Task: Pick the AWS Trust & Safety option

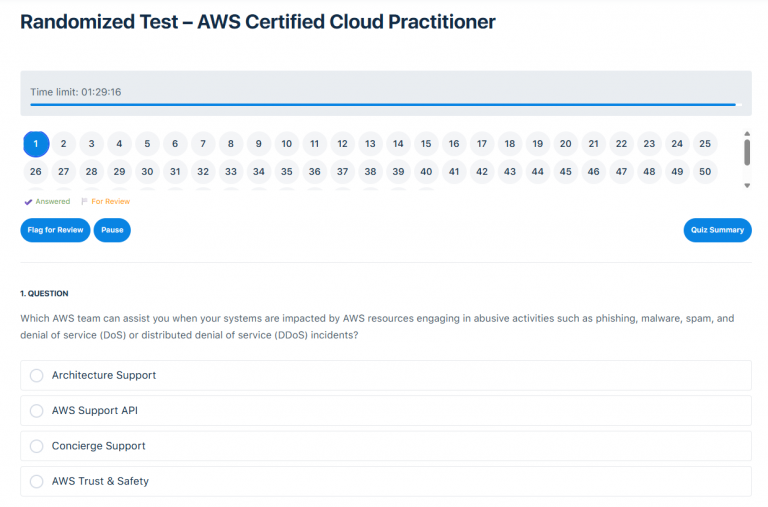Action: 37,481
